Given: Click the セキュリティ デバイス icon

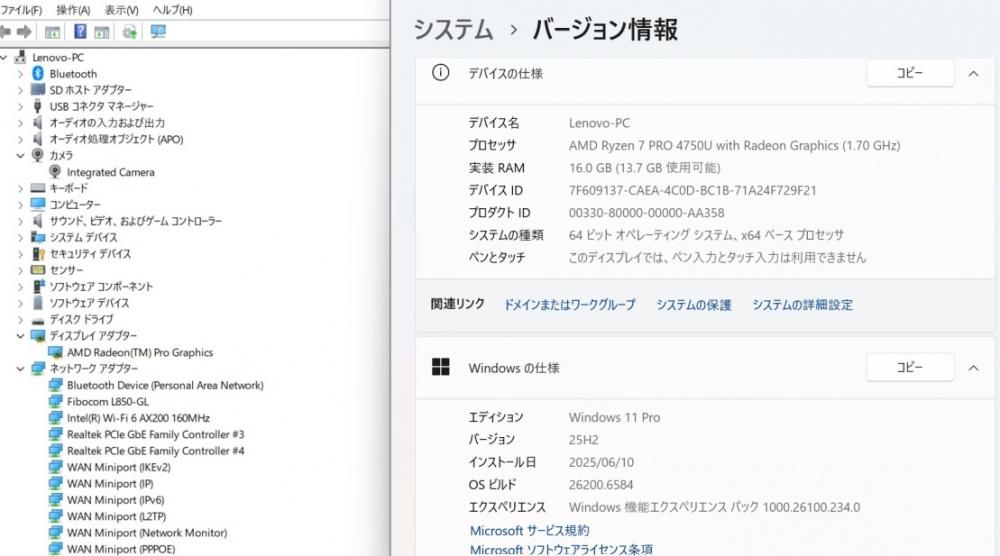Looking at the screenshot, I should point(38,254).
